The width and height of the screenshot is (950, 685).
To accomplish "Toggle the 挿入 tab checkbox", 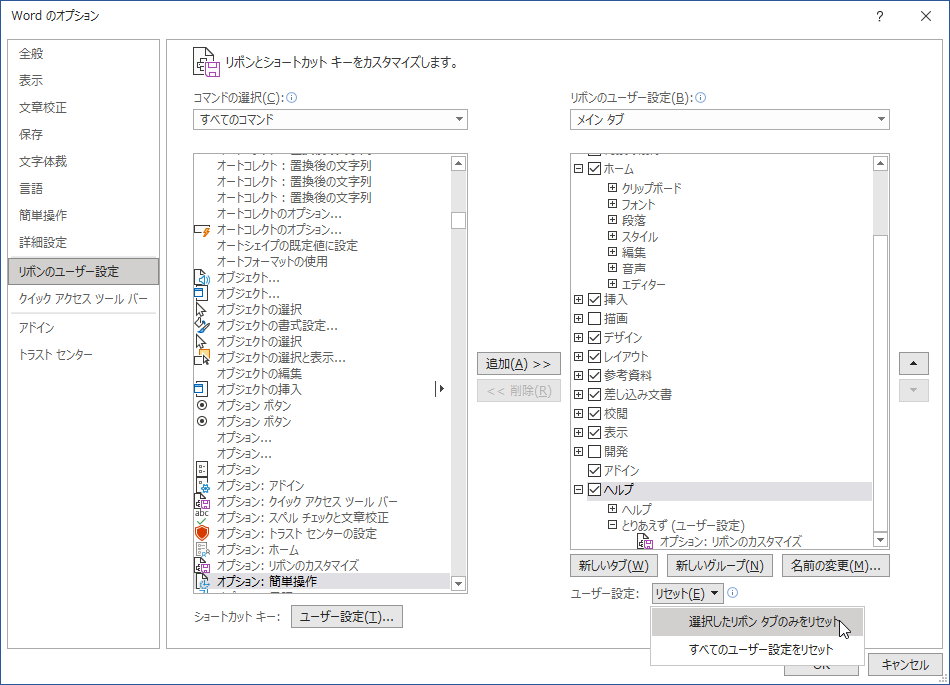I will pyautogui.click(x=594, y=299).
